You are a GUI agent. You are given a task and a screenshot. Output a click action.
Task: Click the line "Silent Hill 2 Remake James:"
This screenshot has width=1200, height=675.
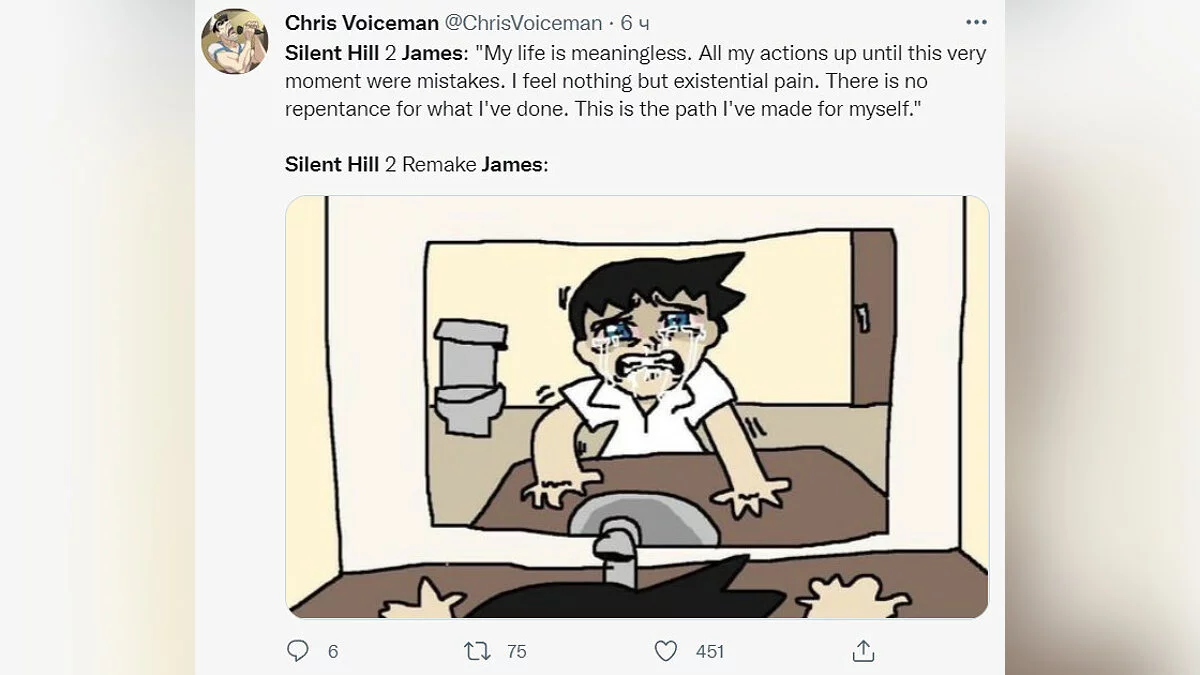point(416,165)
